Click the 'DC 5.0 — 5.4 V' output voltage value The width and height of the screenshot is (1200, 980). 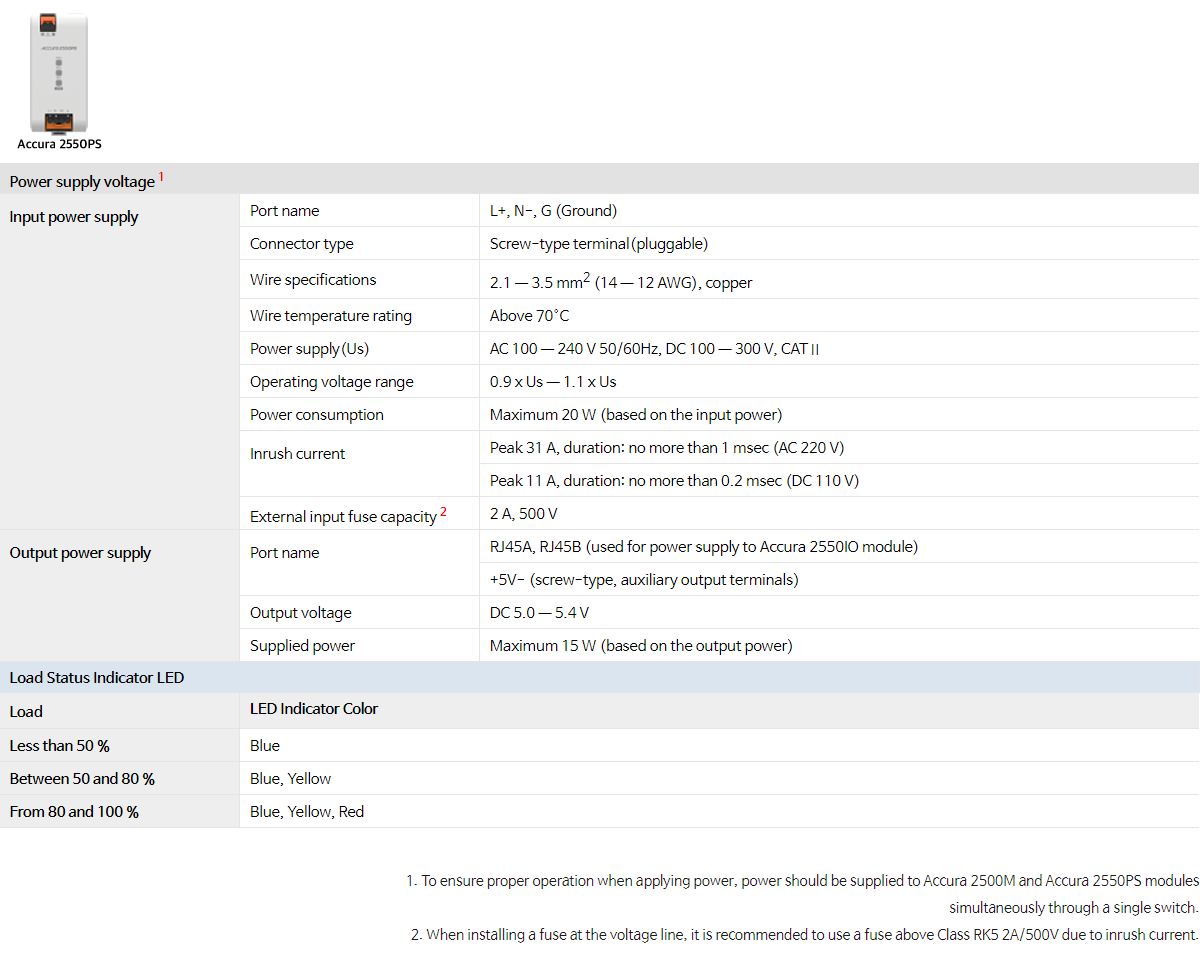pyautogui.click(x=539, y=613)
